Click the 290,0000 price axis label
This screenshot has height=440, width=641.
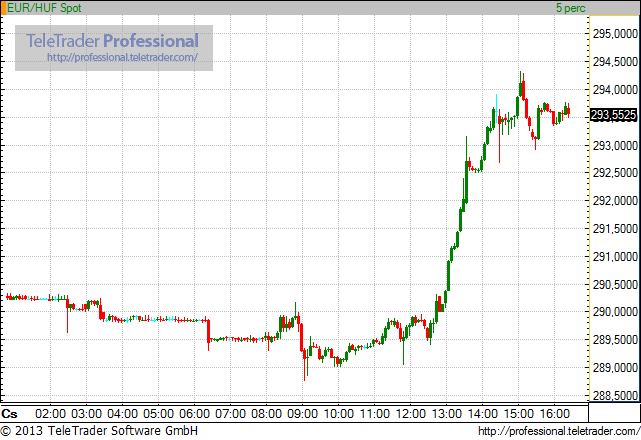coord(615,312)
